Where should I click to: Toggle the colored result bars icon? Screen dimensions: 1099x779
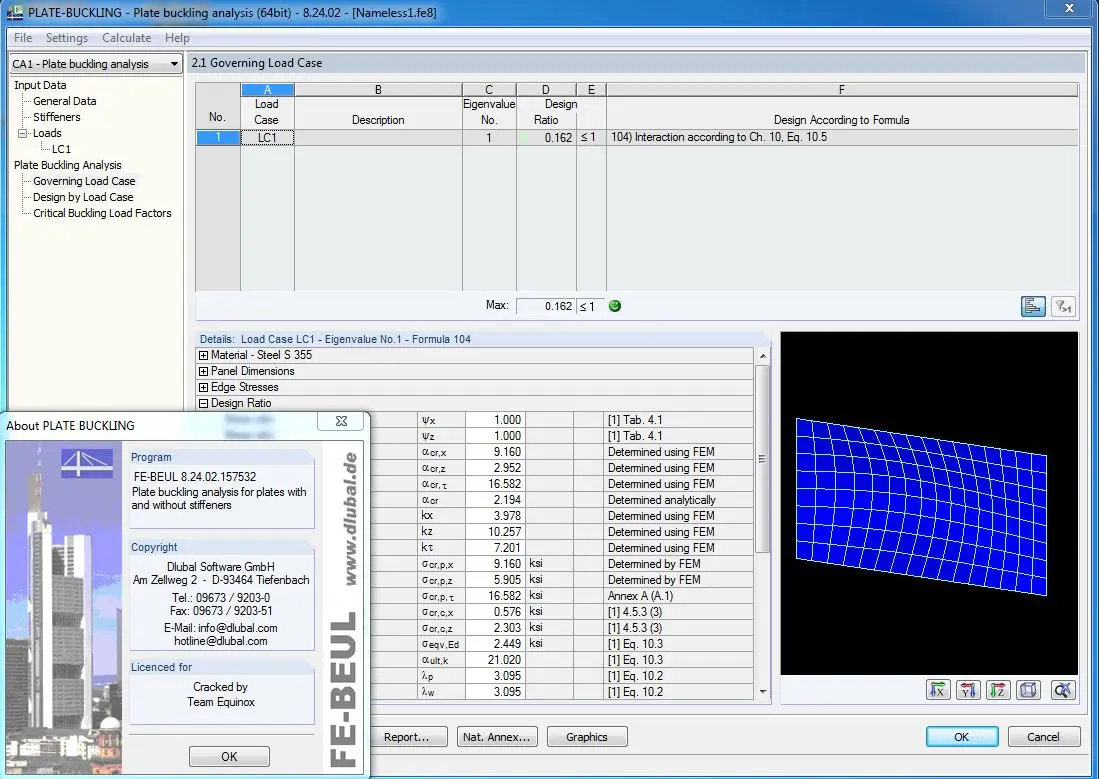tap(1033, 306)
